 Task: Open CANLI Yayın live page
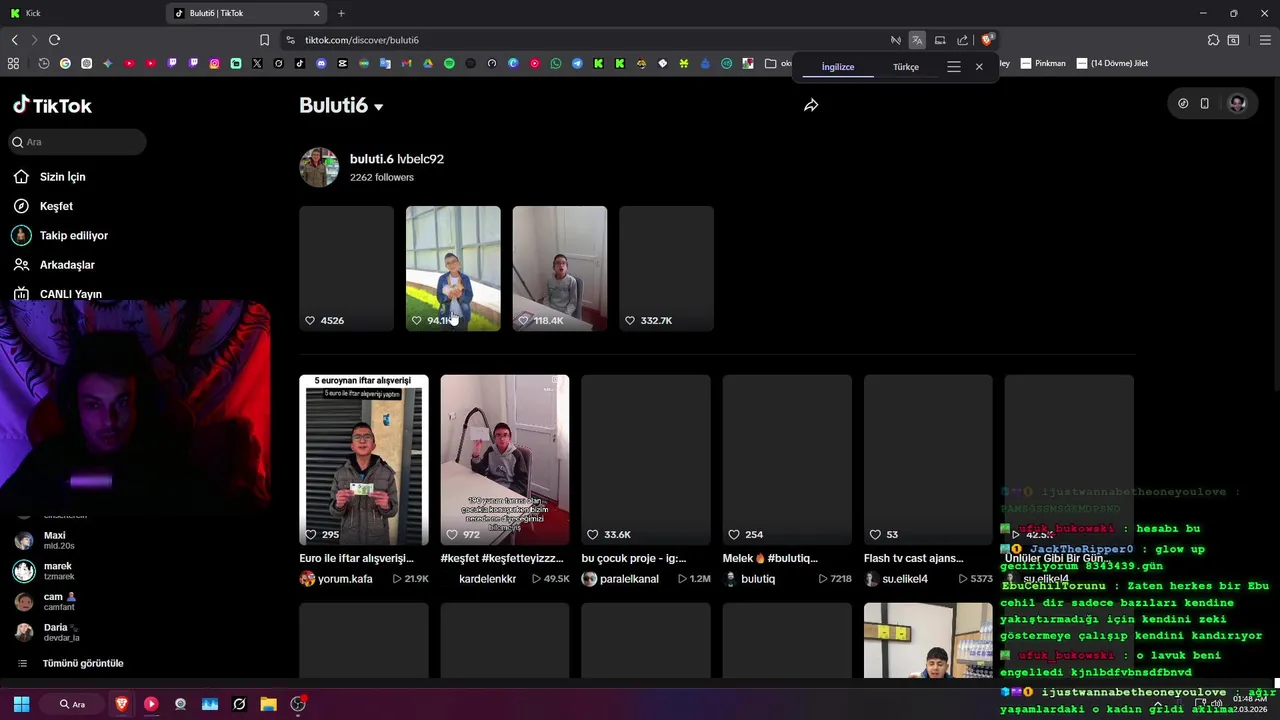point(70,294)
